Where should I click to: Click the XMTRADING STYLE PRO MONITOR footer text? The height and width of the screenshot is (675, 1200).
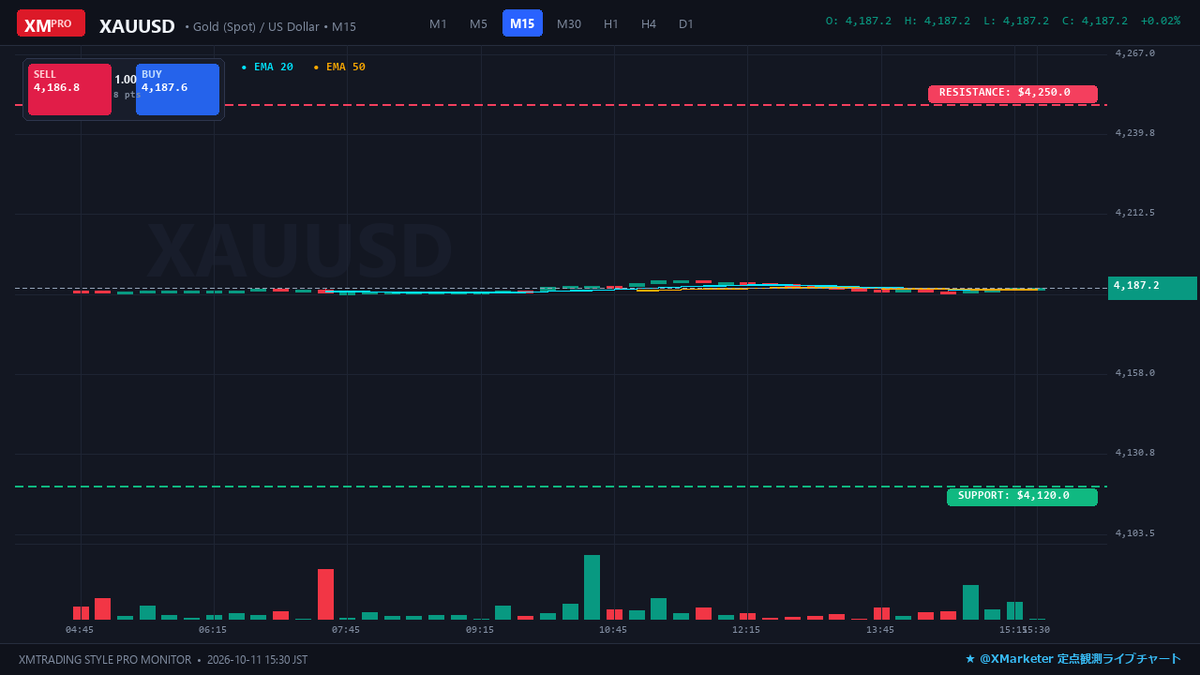point(105,660)
